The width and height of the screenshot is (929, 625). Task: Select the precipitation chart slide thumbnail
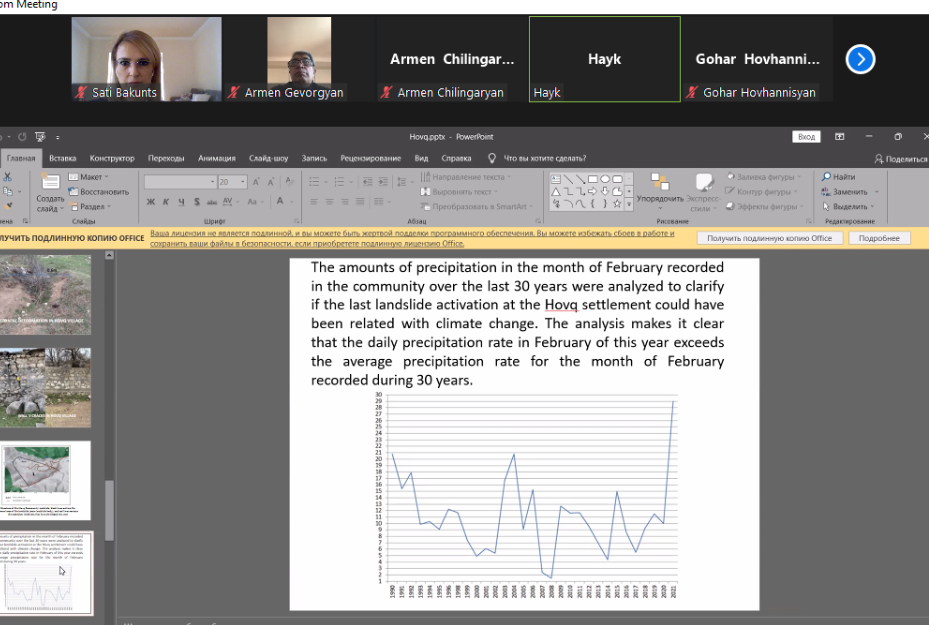click(x=47, y=573)
